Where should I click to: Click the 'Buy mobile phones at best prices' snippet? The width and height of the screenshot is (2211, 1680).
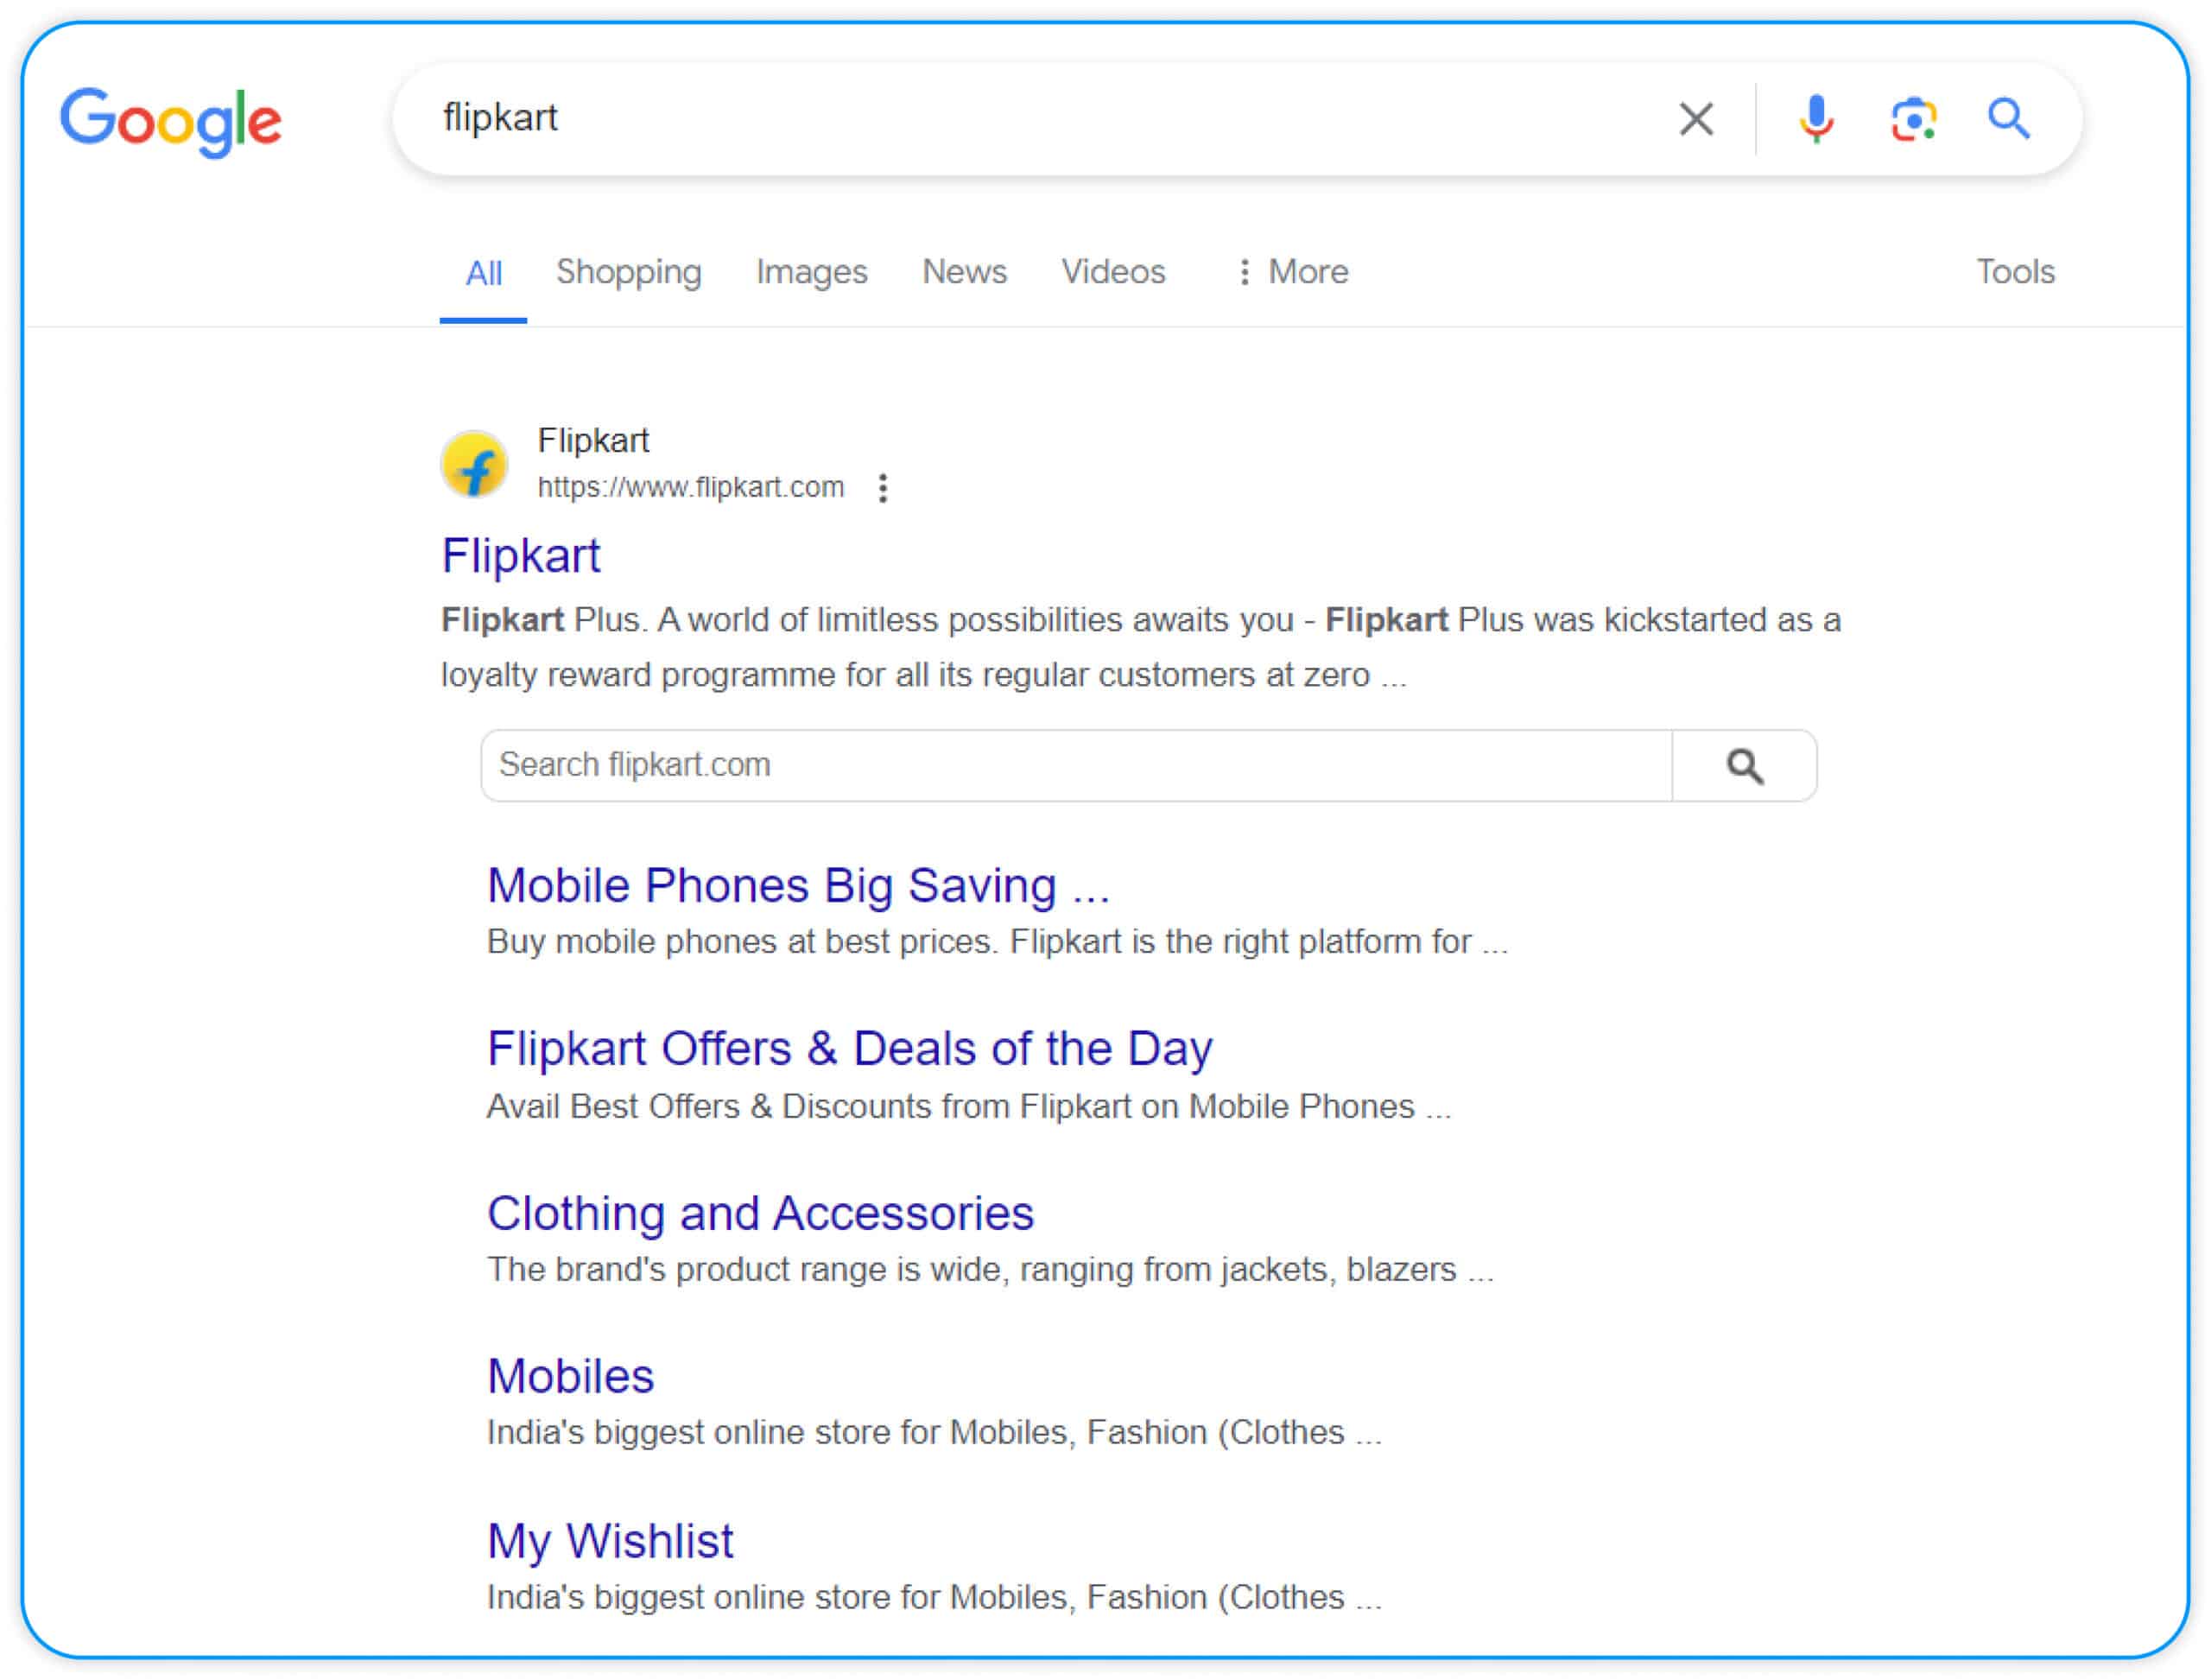pyautogui.click(x=997, y=942)
